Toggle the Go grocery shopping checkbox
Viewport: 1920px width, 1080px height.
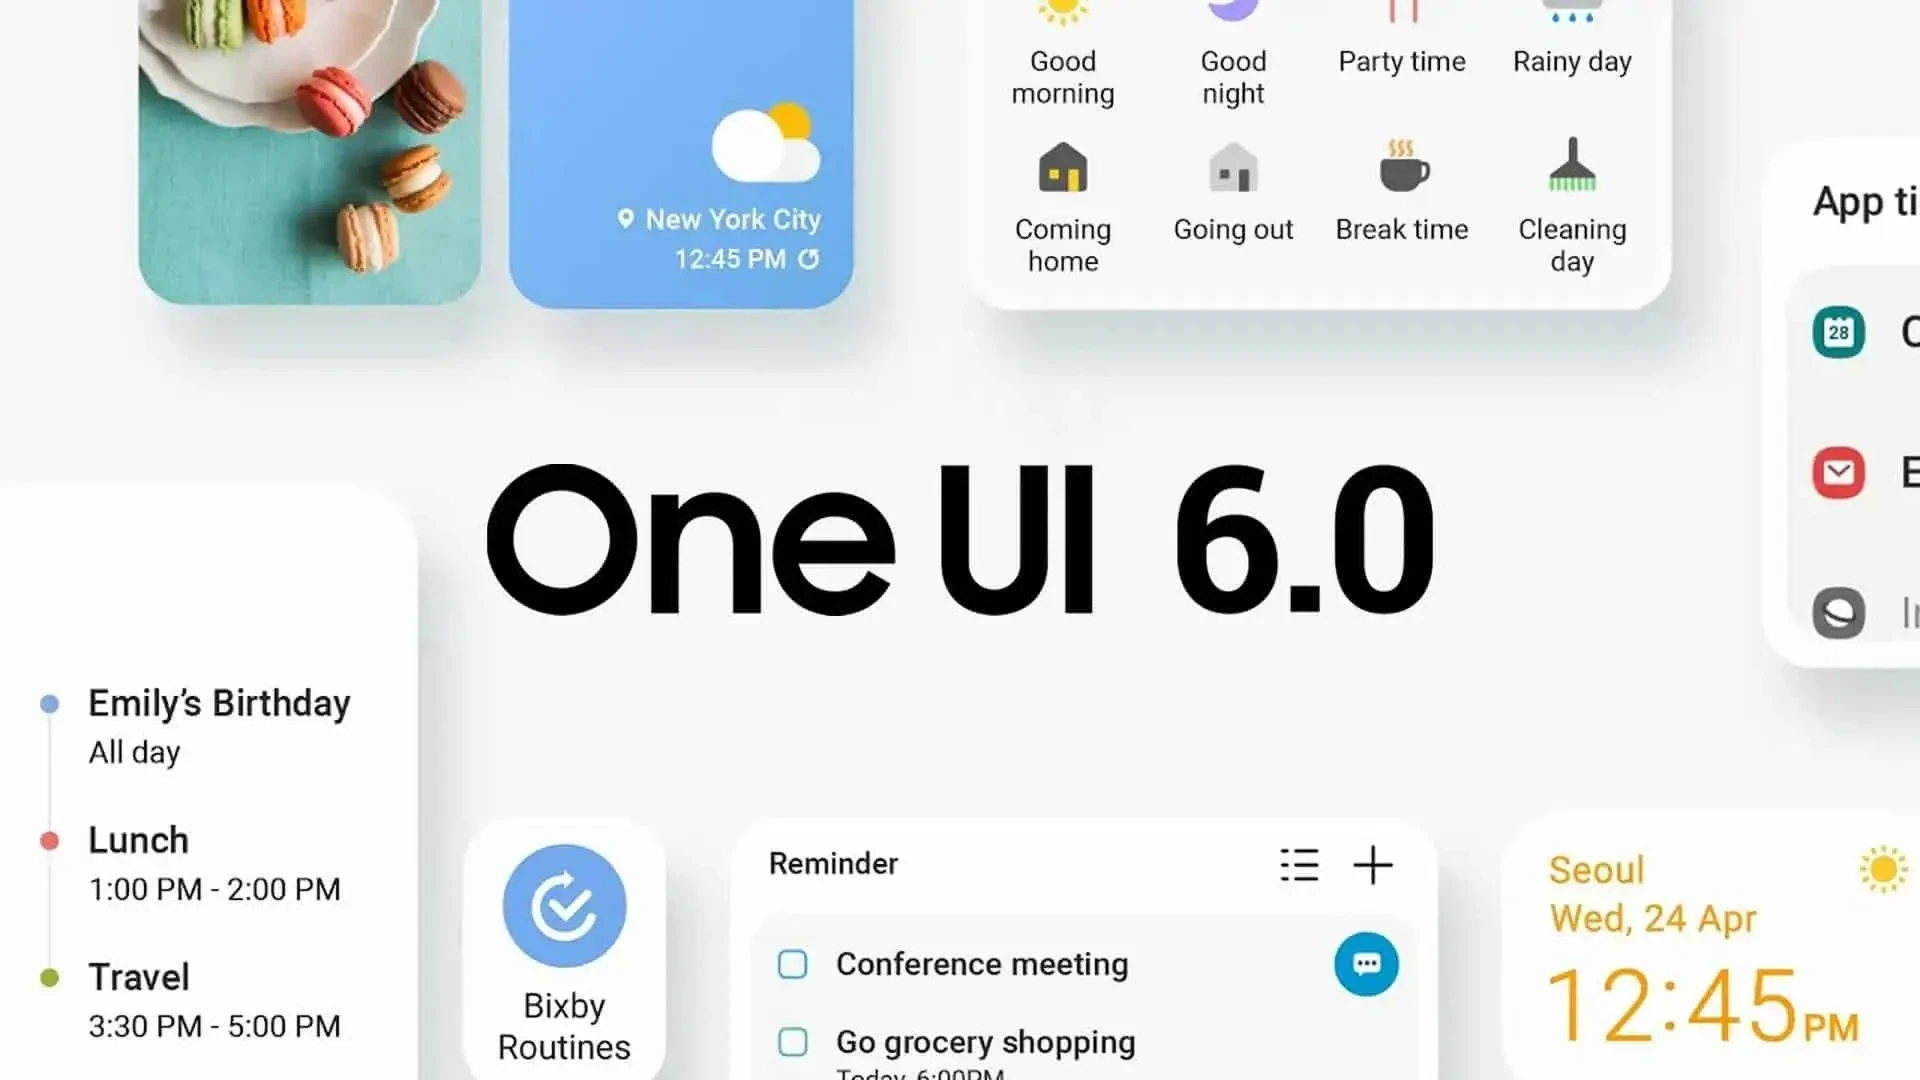(793, 1042)
